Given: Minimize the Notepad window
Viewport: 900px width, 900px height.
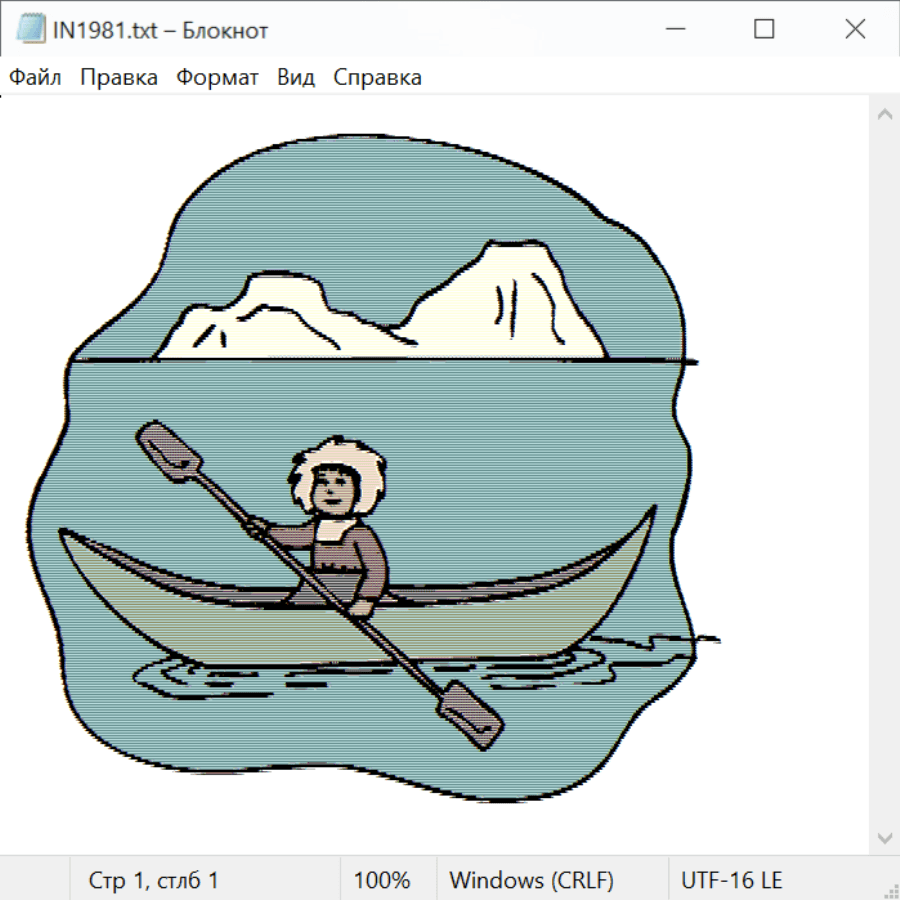Looking at the screenshot, I should [673, 30].
